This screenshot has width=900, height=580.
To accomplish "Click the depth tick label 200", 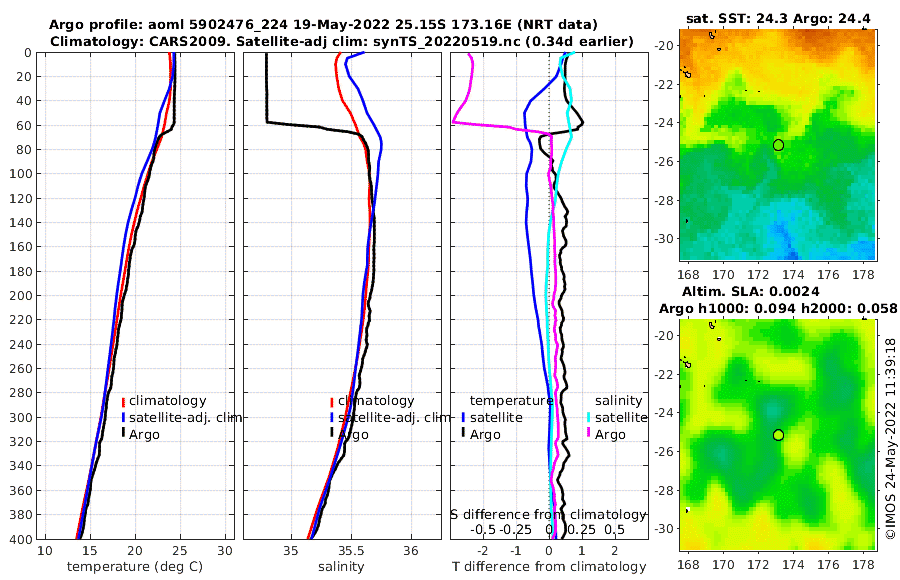I will pos(20,296).
